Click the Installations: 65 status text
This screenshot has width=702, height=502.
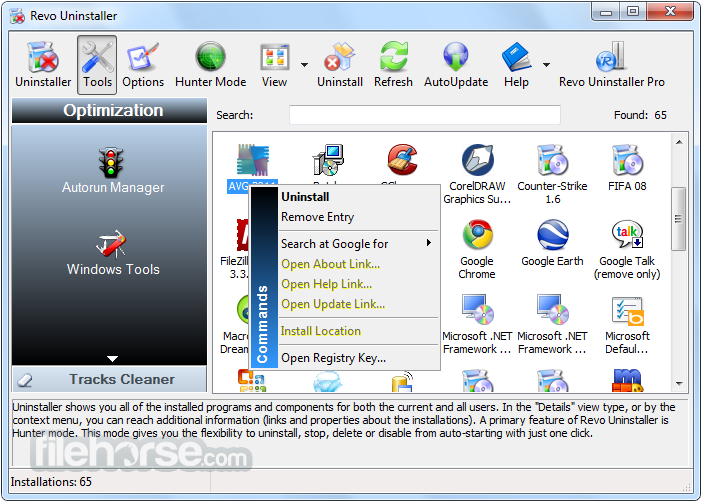click(x=51, y=482)
